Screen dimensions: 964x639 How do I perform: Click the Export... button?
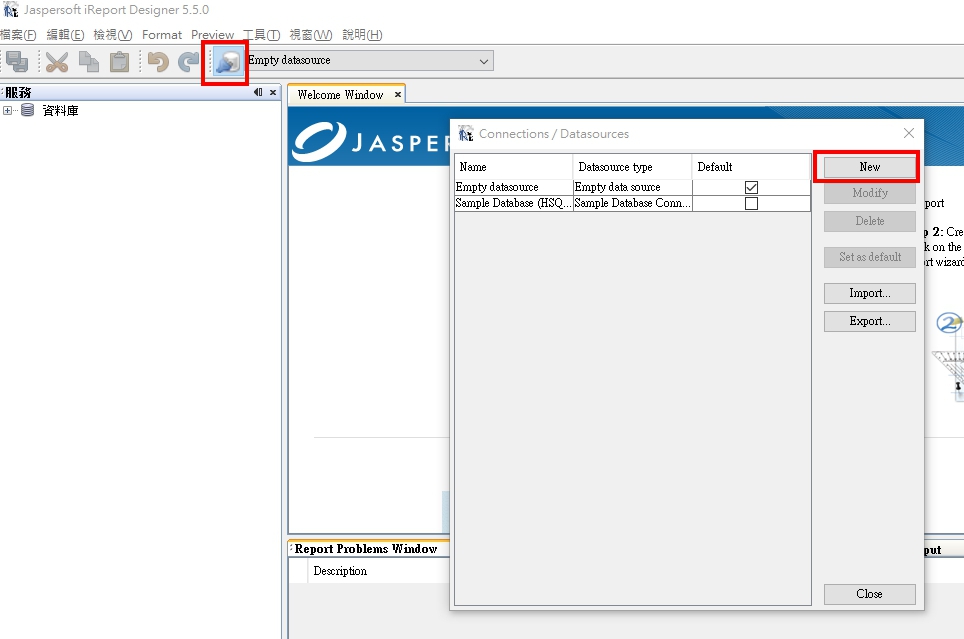(x=869, y=321)
